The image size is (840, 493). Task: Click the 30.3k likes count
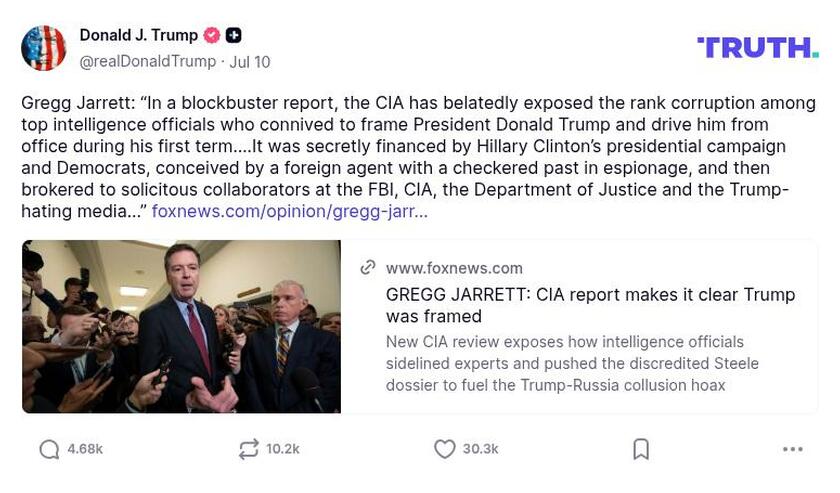[x=481, y=450]
